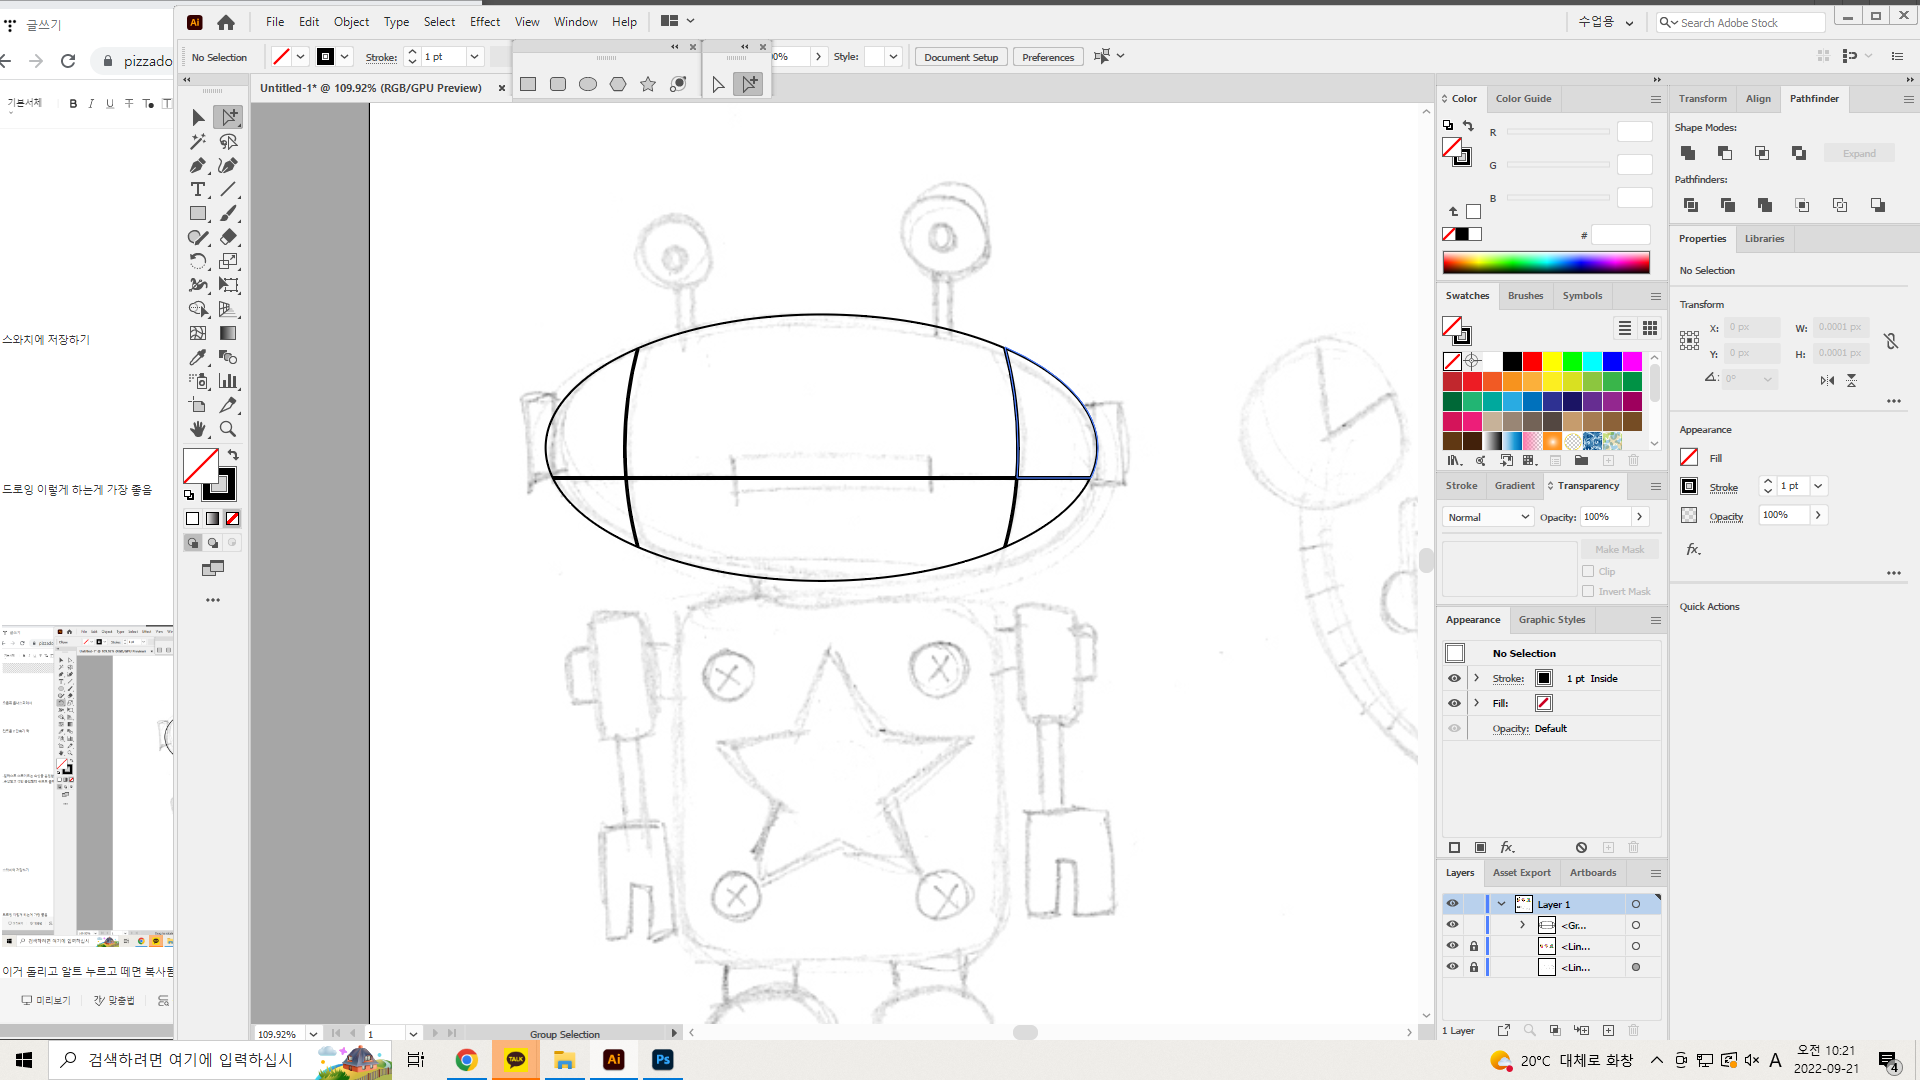
Task: Hide Layer 1 with eye icon
Action: point(1452,904)
